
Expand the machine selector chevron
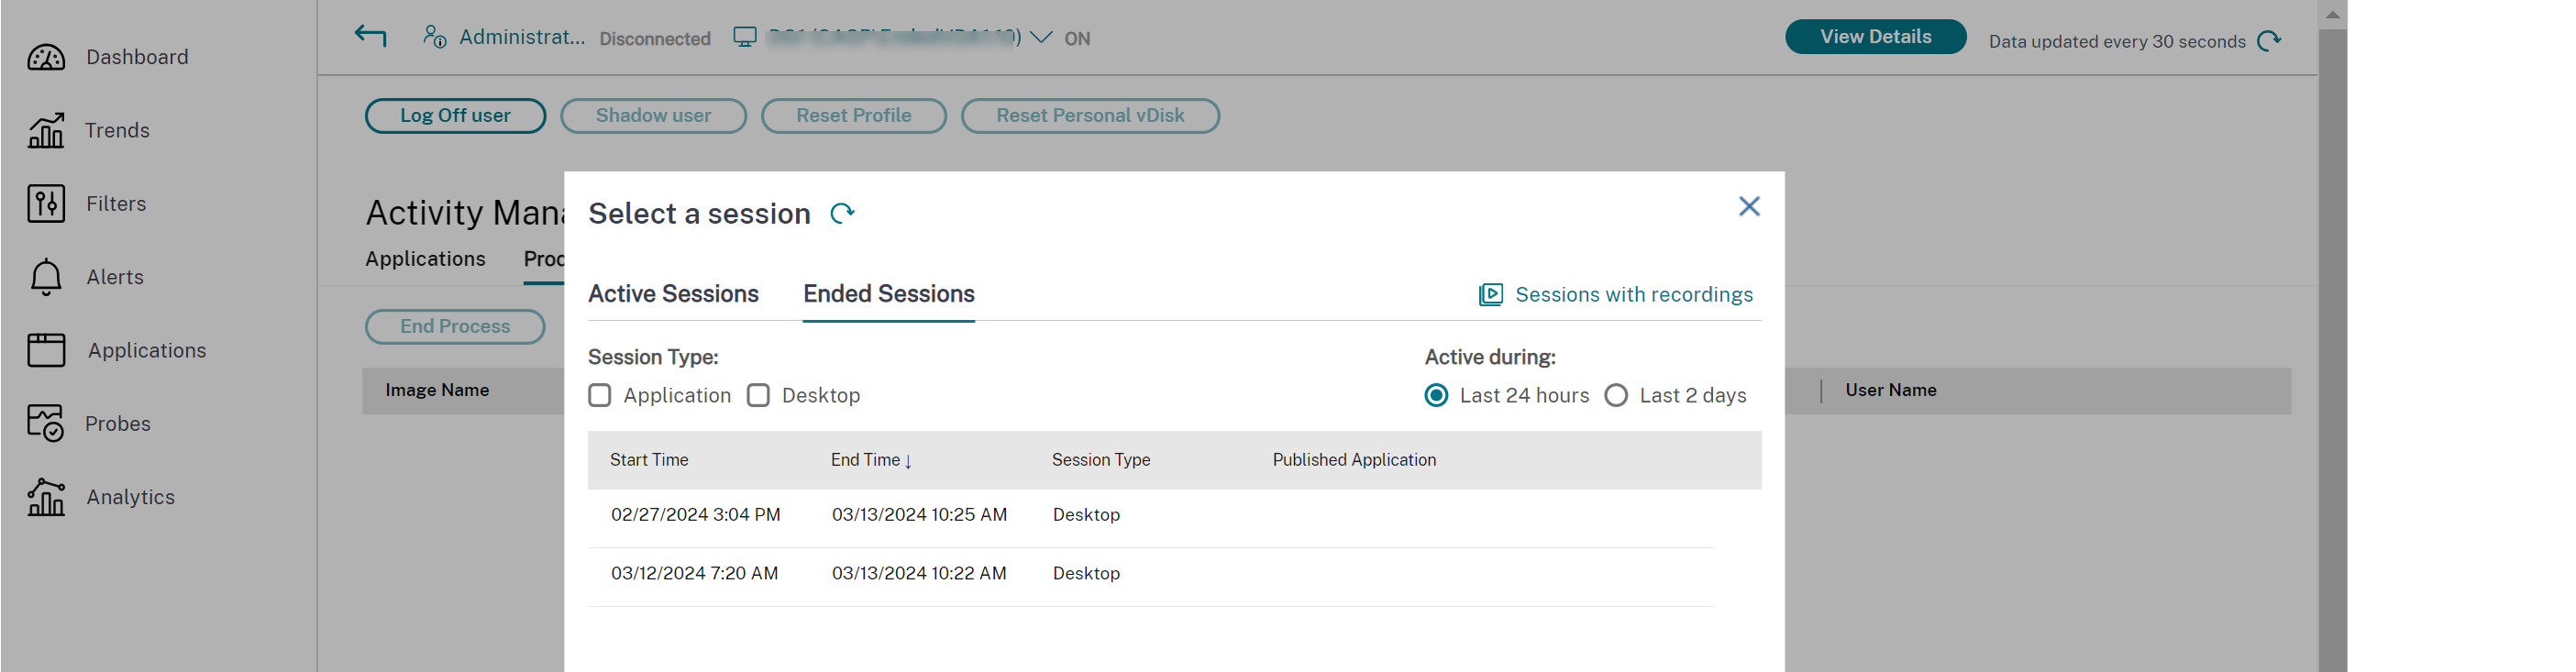(x=1041, y=38)
